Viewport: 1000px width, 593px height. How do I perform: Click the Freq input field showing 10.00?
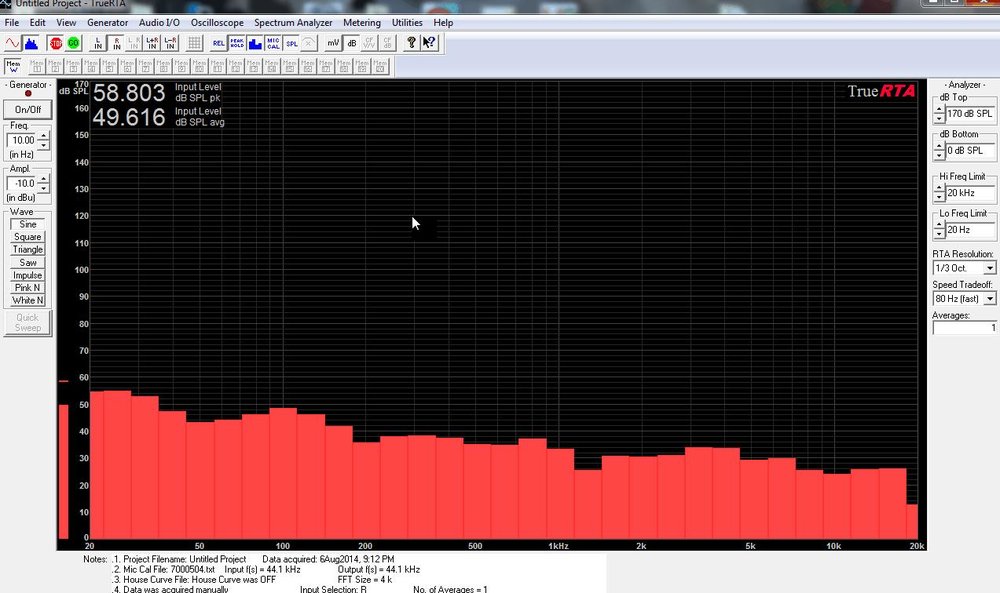coord(23,140)
